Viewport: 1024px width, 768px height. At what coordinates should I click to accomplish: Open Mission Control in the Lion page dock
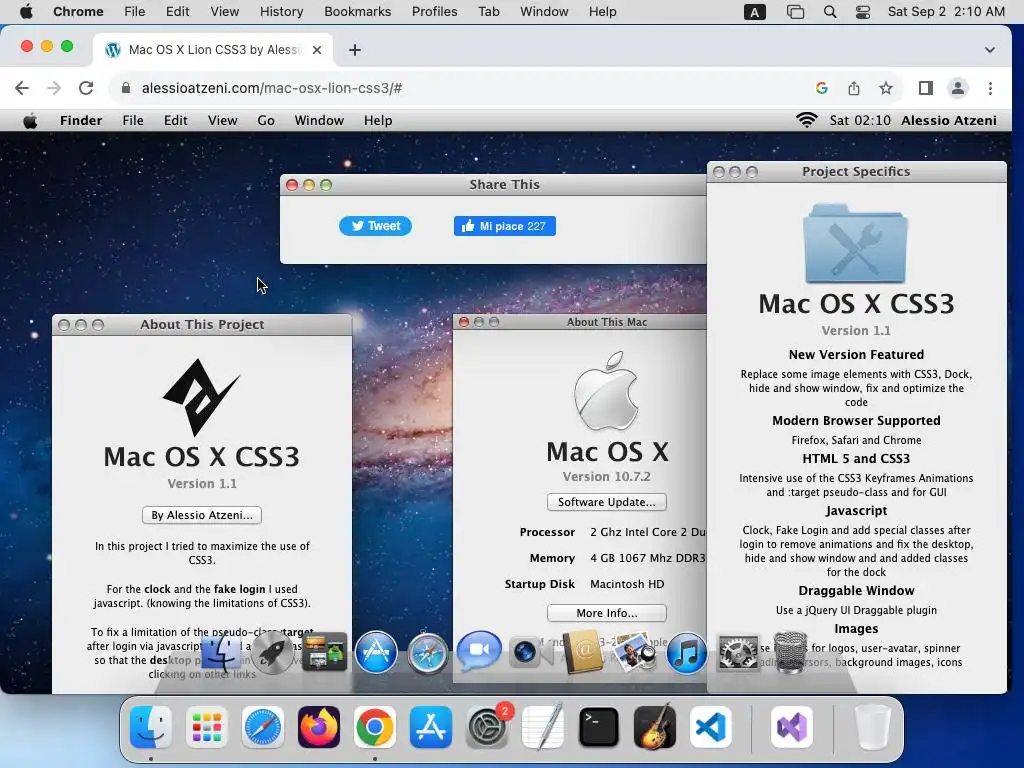325,652
